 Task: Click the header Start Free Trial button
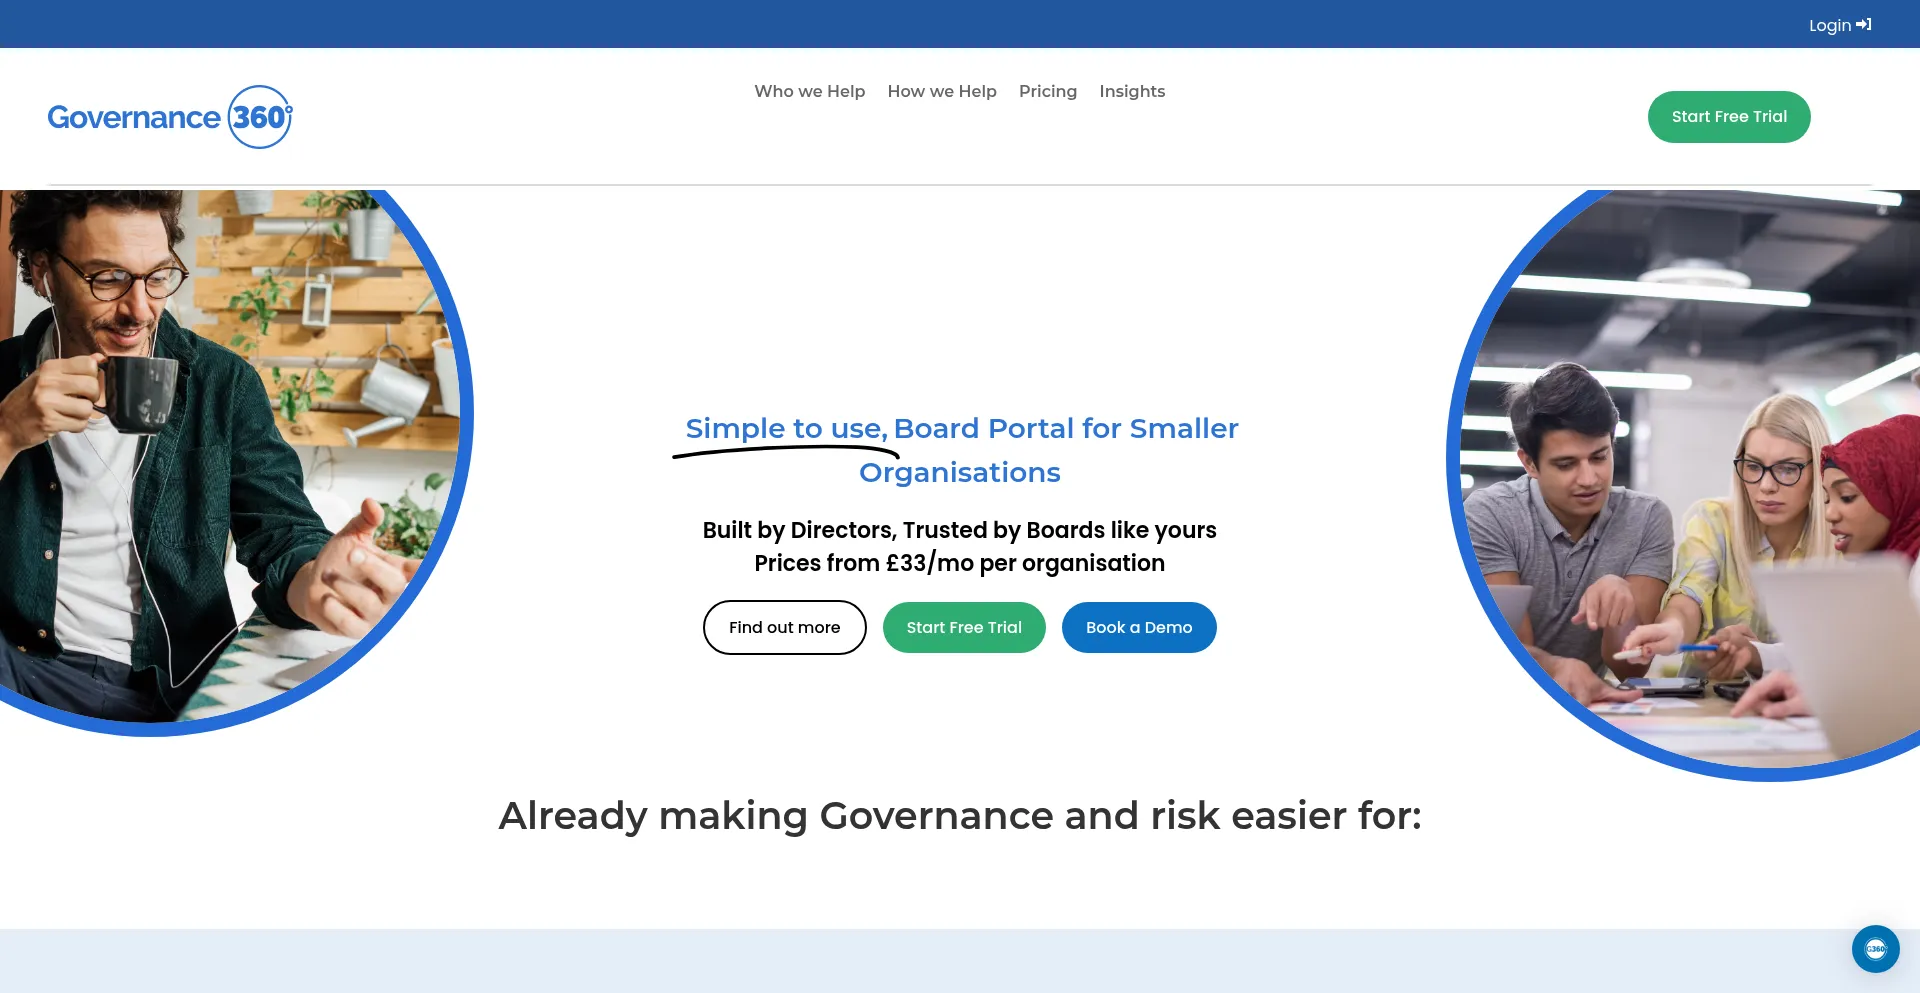1729,117
